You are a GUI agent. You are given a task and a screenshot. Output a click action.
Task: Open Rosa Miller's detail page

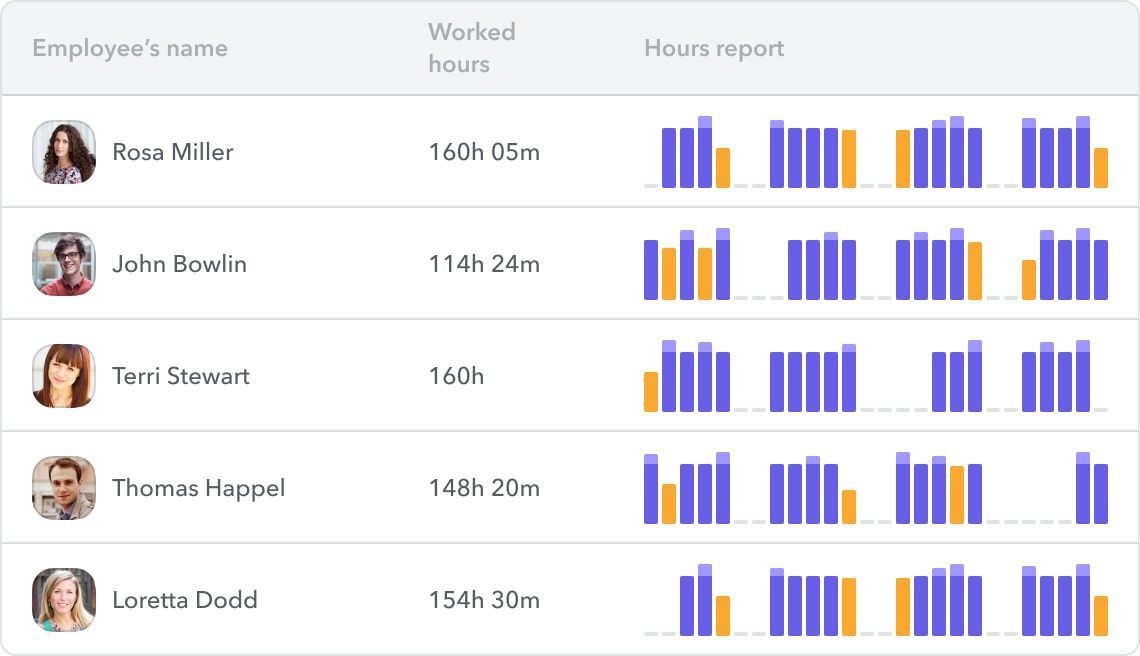tap(172, 152)
